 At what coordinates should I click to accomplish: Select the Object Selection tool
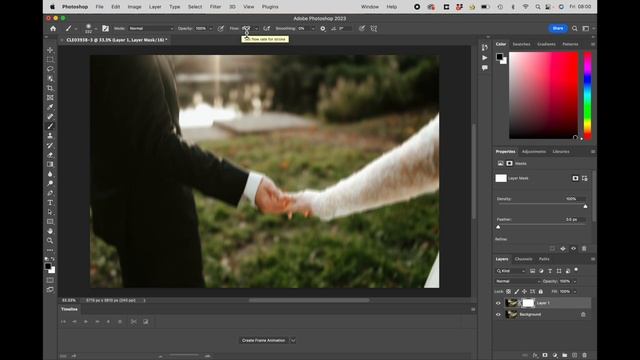[50, 78]
